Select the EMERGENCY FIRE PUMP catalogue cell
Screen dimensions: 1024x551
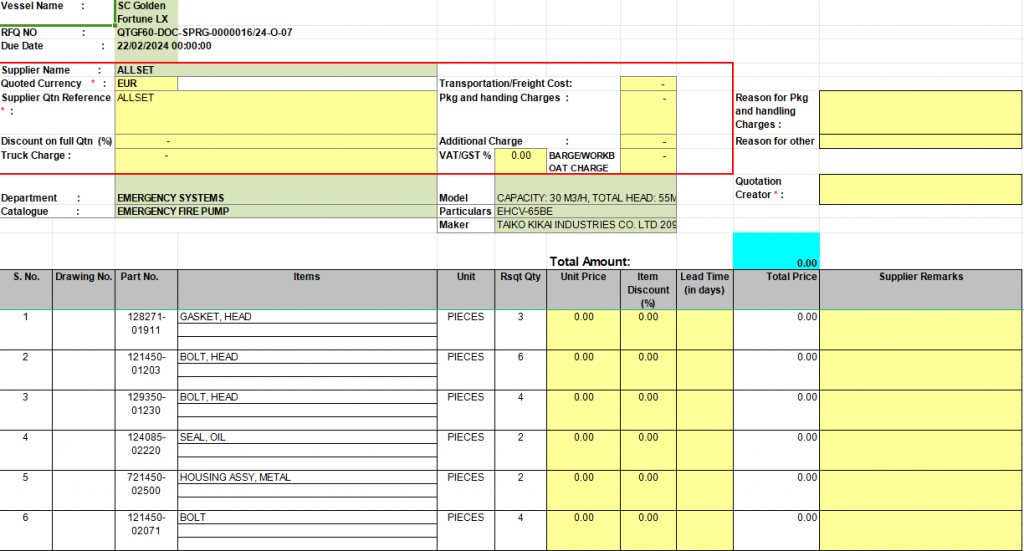tap(276, 211)
